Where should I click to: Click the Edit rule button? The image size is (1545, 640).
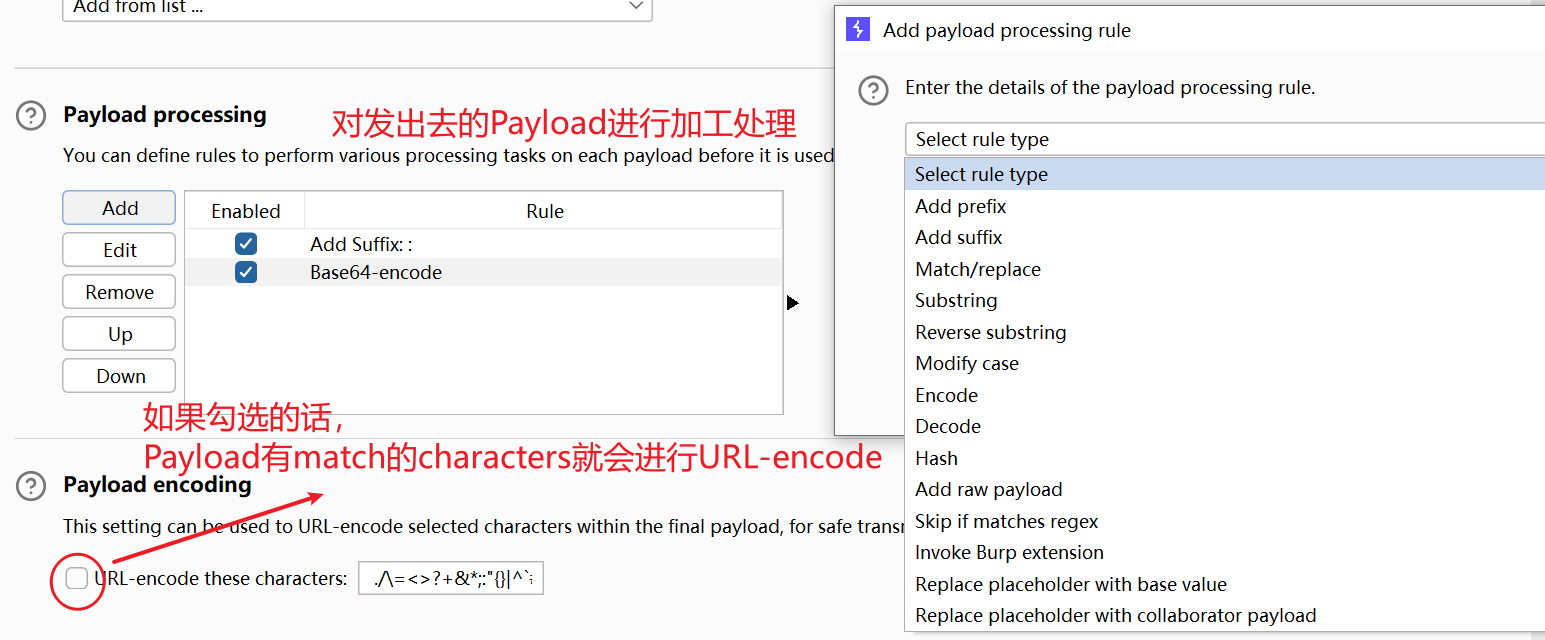(119, 250)
